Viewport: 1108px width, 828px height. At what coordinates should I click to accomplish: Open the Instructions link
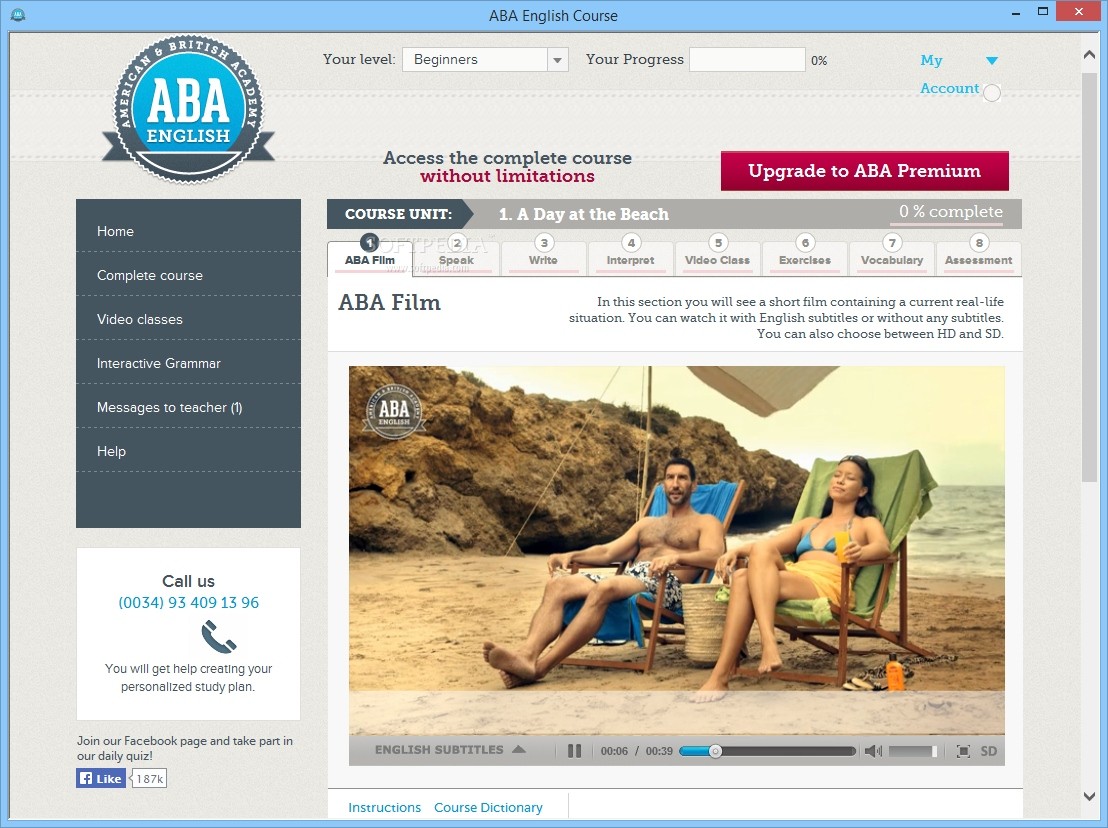pyautogui.click(x=384, y=808)
